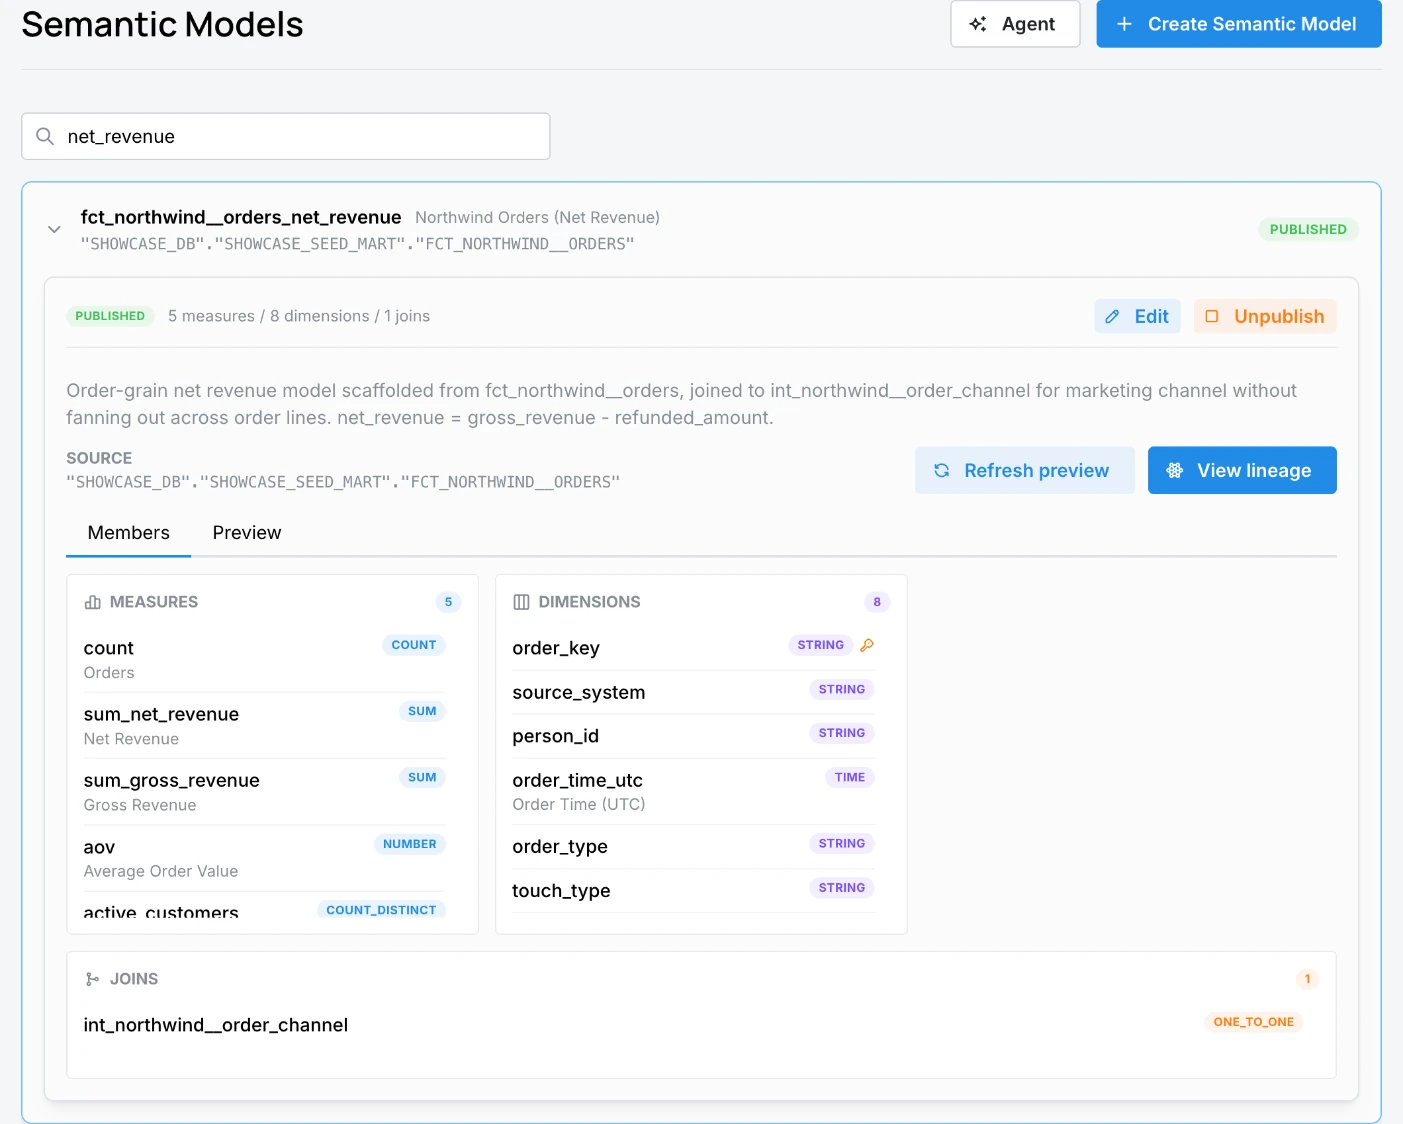Image resolution: width=1403 pixels, height=1124 pixels.
Task: Select the Members tab
Action: click(129, 532)
